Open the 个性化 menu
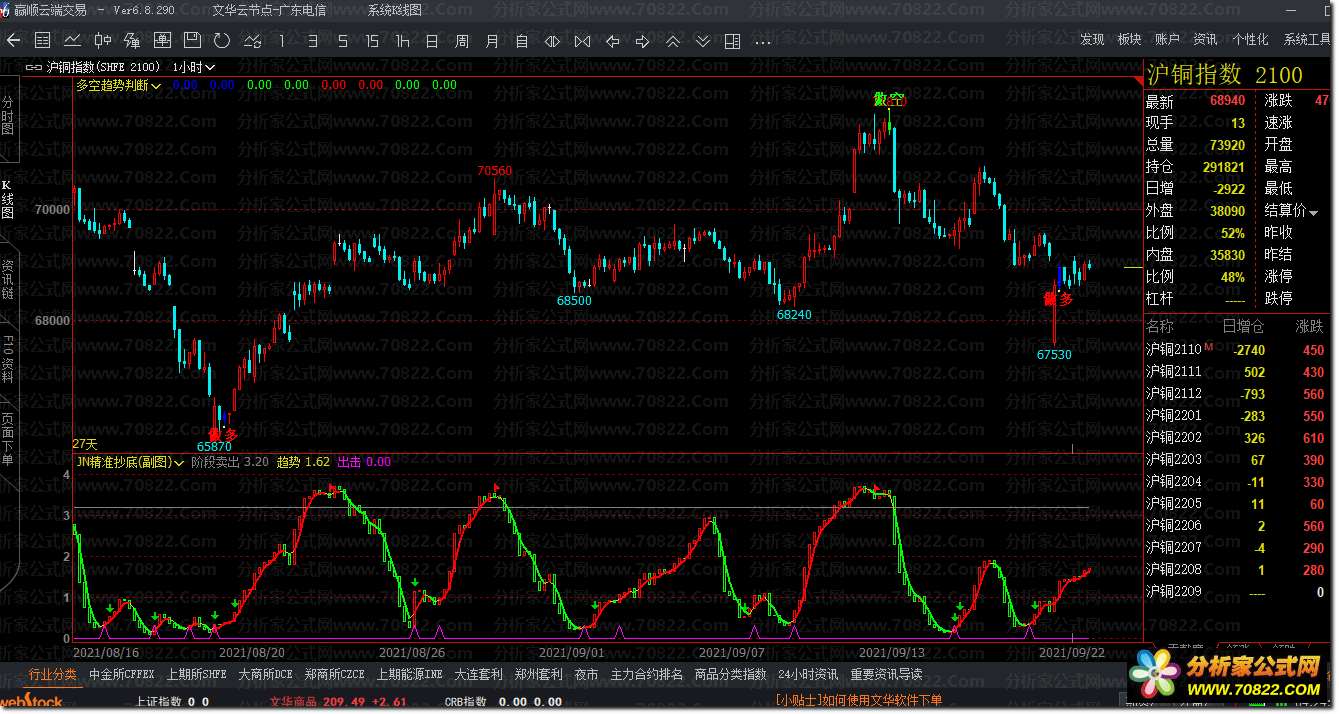 point(1250,39)
